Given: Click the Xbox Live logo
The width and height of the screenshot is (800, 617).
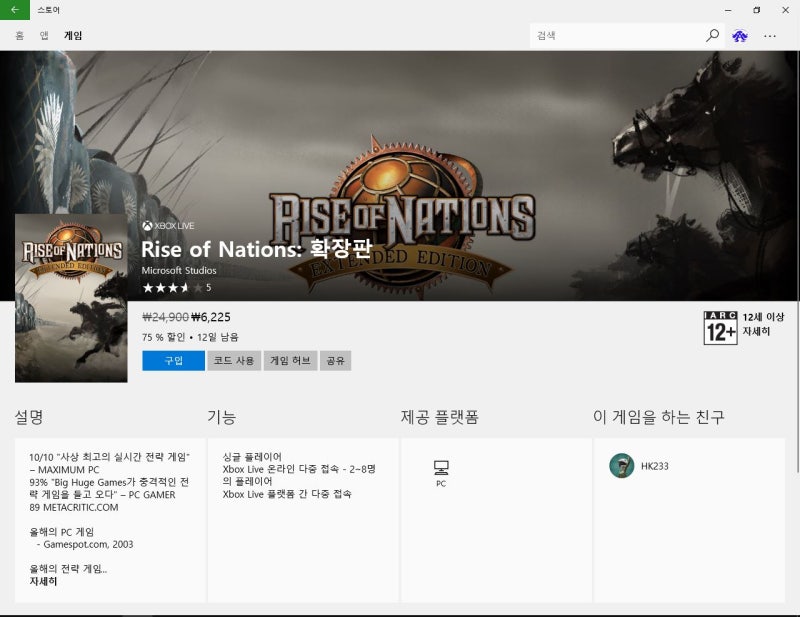Looking at the screenshot, I should coord(168,226).
